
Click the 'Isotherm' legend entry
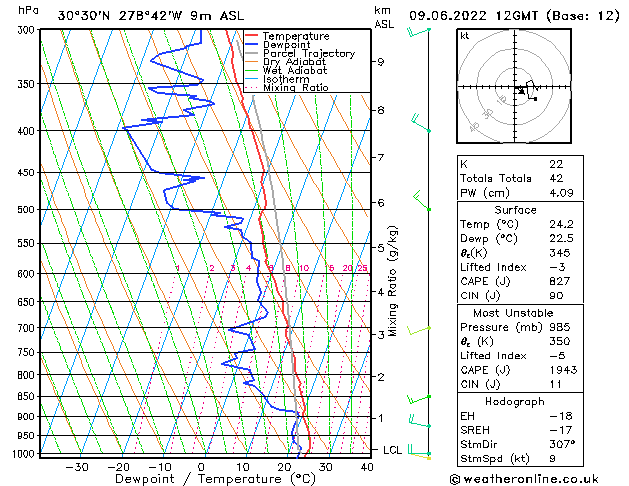(286, 79)
